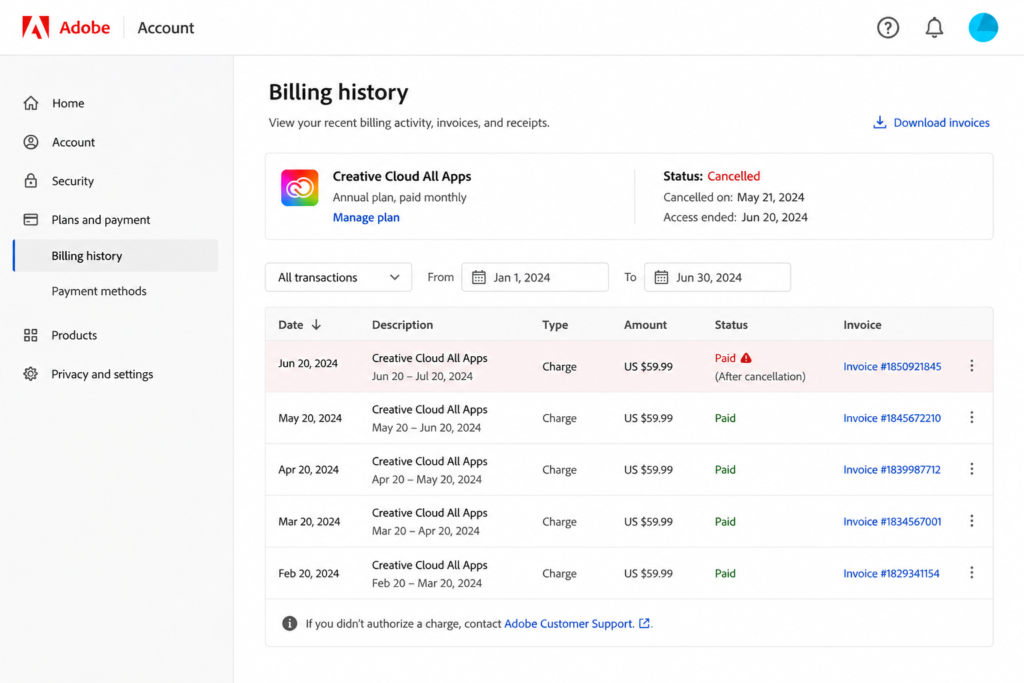Click the Type column header

[555, 325]
